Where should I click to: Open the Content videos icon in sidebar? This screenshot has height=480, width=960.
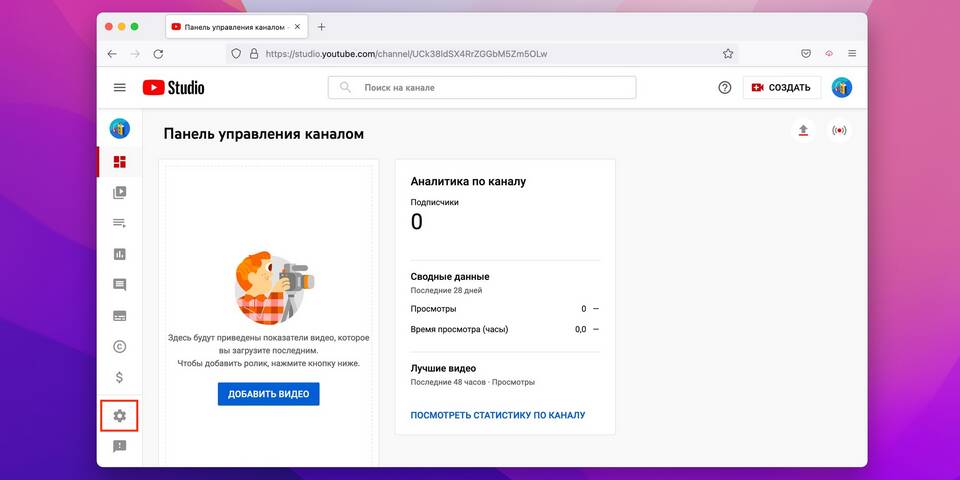click(119, 192)
